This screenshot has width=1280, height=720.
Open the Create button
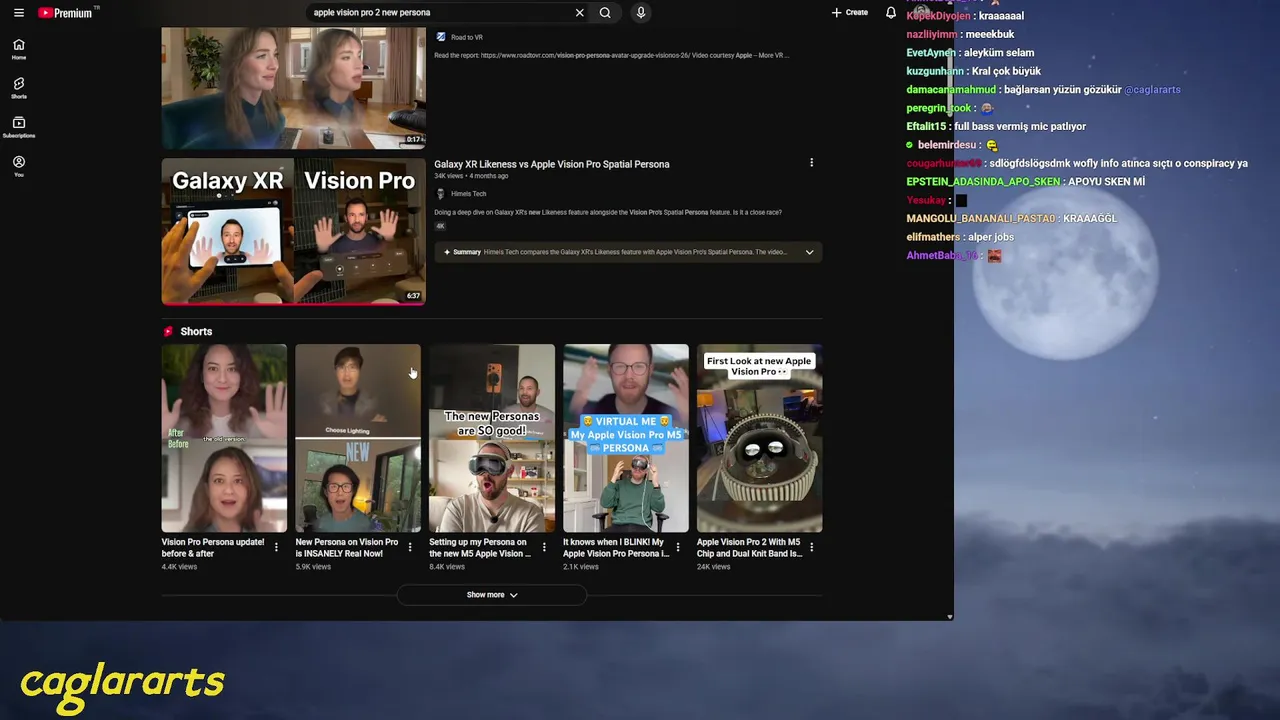pyautogui.click(x=850, y=13)
